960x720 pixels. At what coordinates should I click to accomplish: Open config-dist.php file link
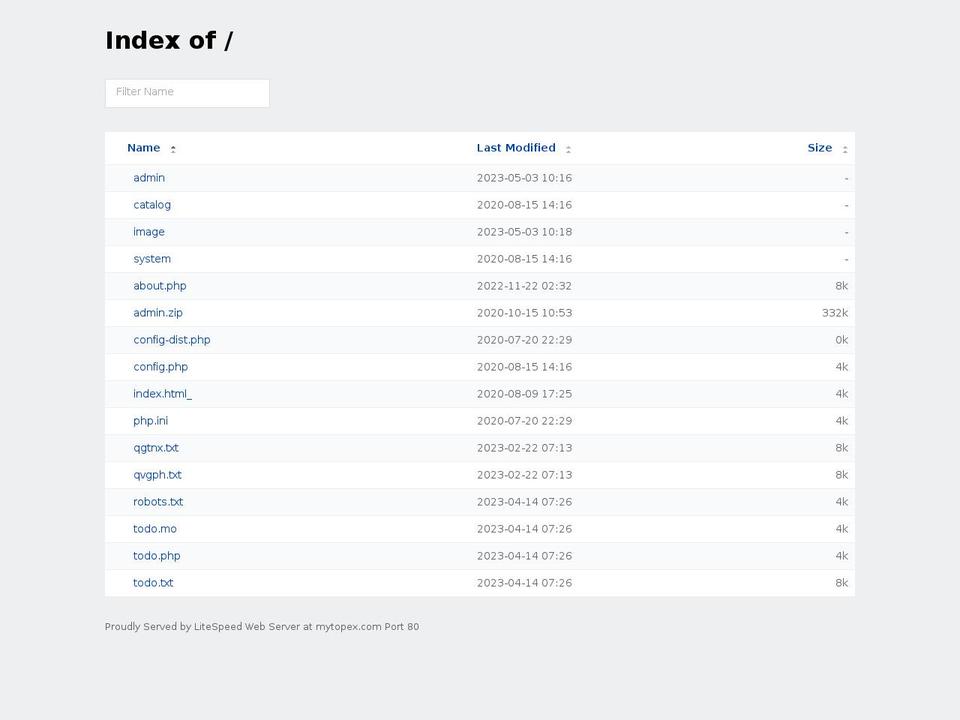click(x=172, y=339)
